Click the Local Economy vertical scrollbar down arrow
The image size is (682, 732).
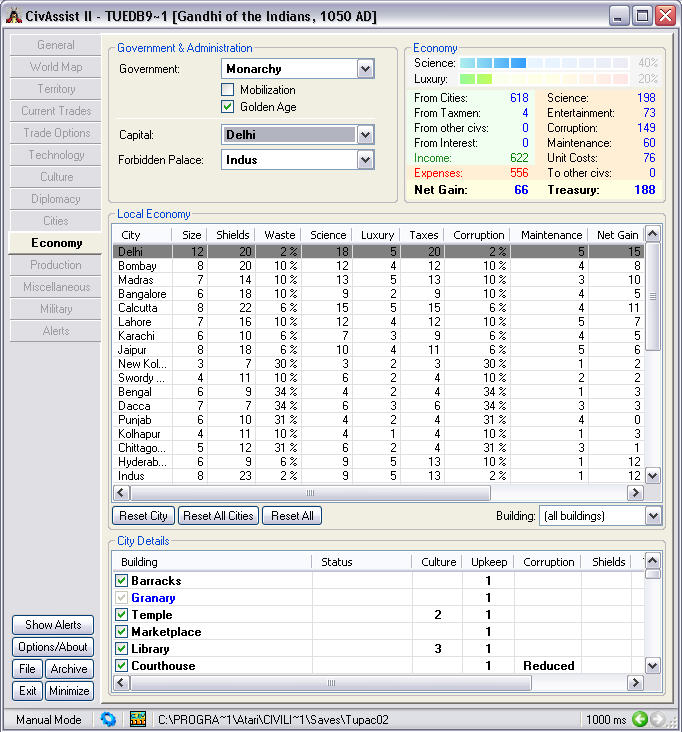tap(653, 476)
